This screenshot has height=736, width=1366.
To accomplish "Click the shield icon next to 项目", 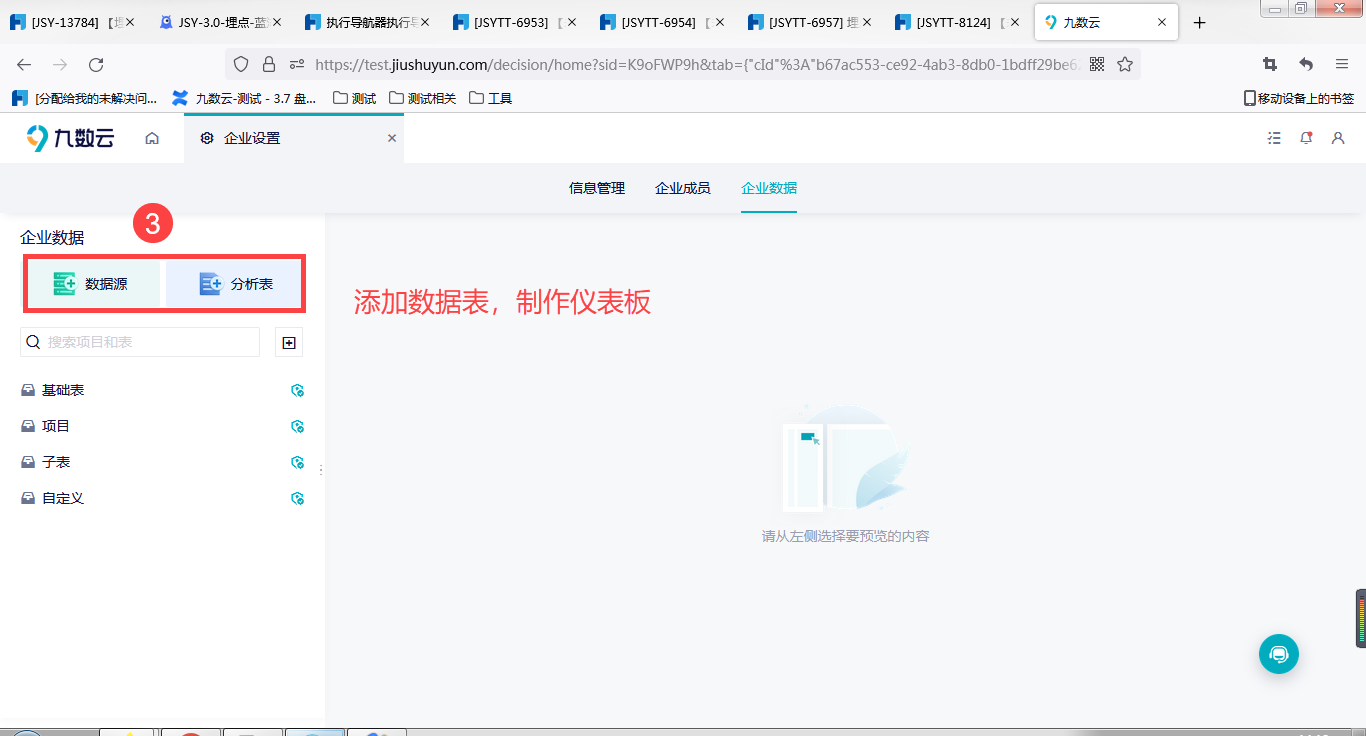I will click(297, 426).
